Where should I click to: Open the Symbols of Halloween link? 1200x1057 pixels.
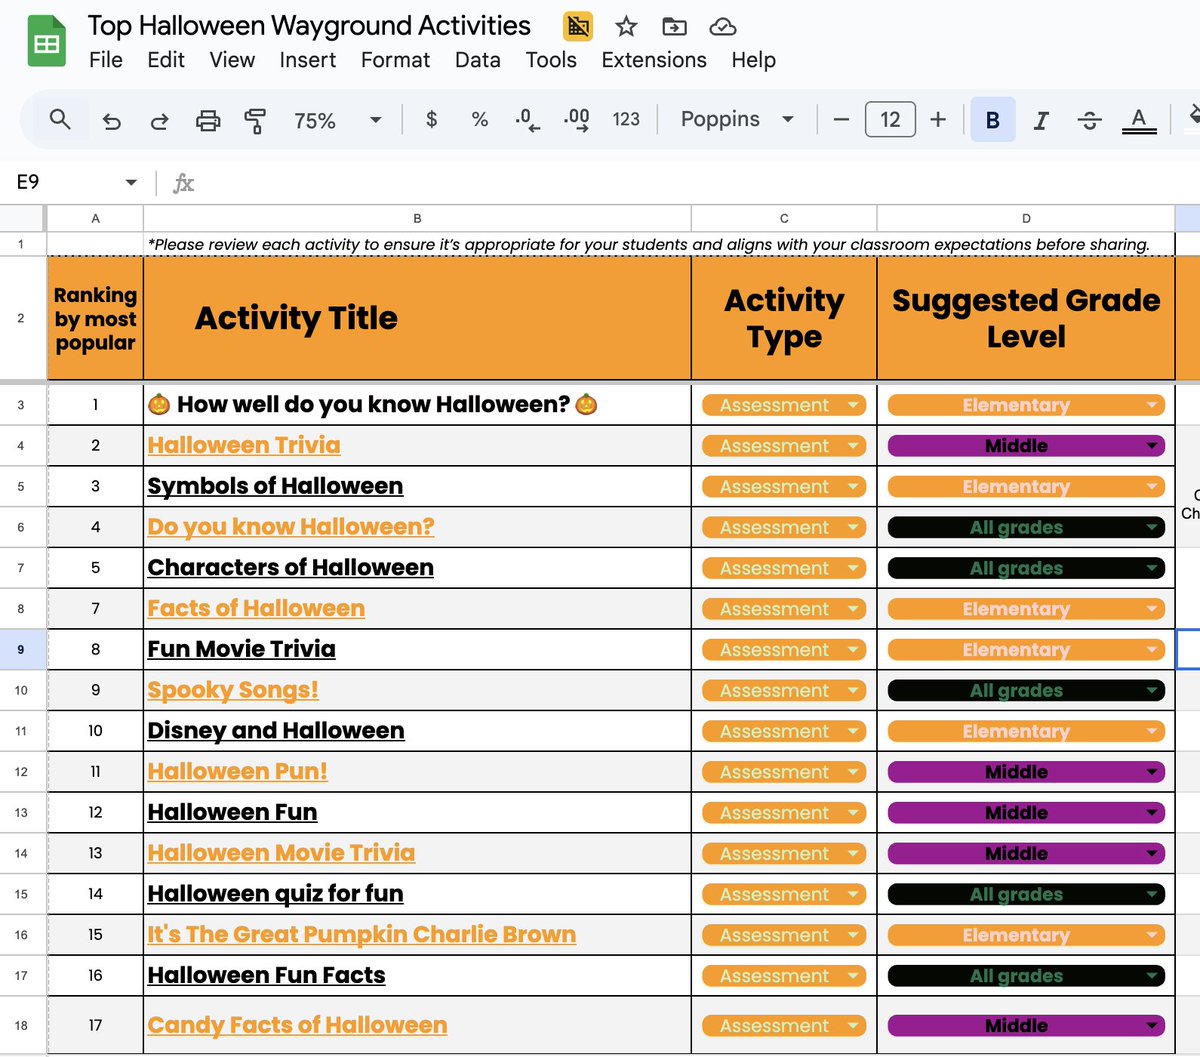(275, 486)
